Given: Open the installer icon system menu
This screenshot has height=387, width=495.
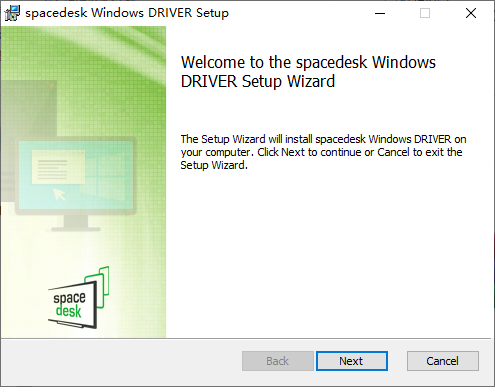Looking at the screenshot, I should (12, 13).
